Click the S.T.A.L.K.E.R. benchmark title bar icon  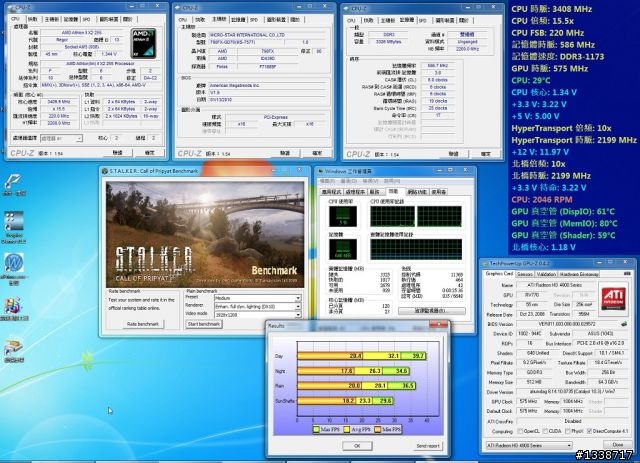(x=105, y=171)
